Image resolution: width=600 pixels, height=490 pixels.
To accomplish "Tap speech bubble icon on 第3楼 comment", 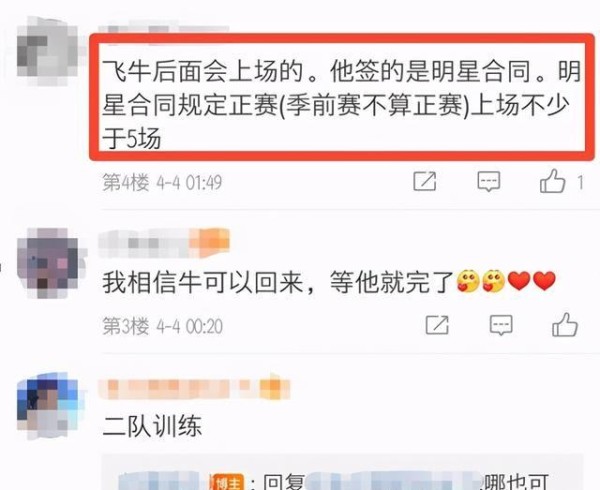I will [x=501, y=326].
